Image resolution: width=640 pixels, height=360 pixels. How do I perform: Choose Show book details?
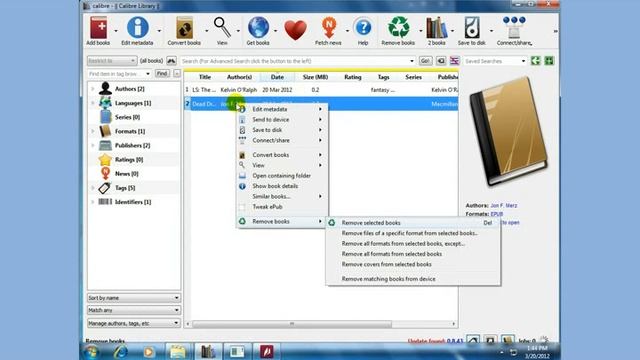[x=282, y=186]
